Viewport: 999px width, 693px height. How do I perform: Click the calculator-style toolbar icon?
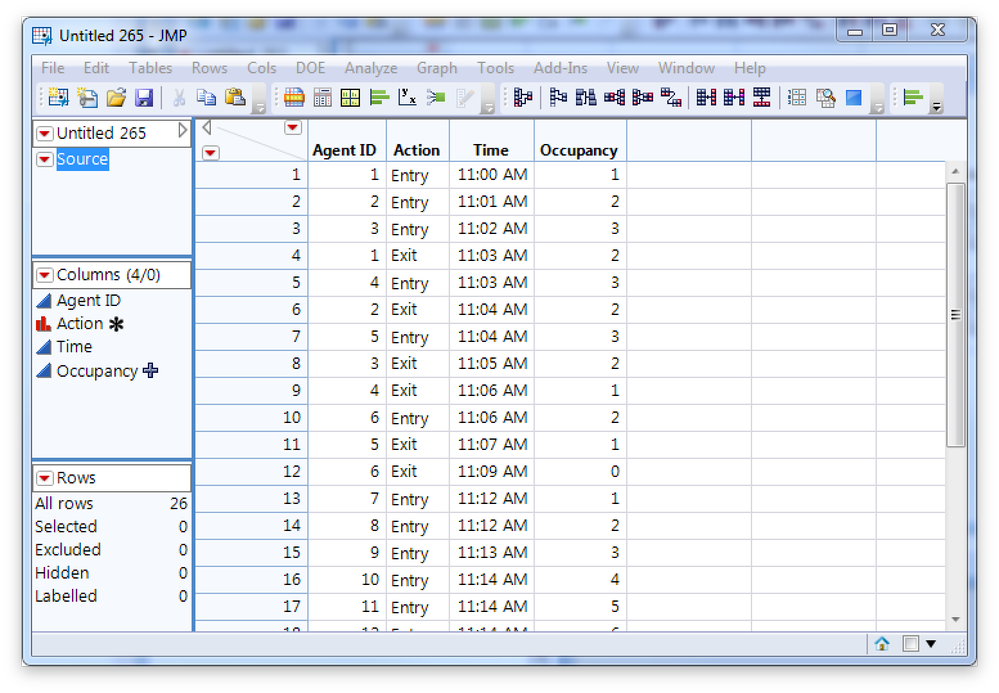322,97
